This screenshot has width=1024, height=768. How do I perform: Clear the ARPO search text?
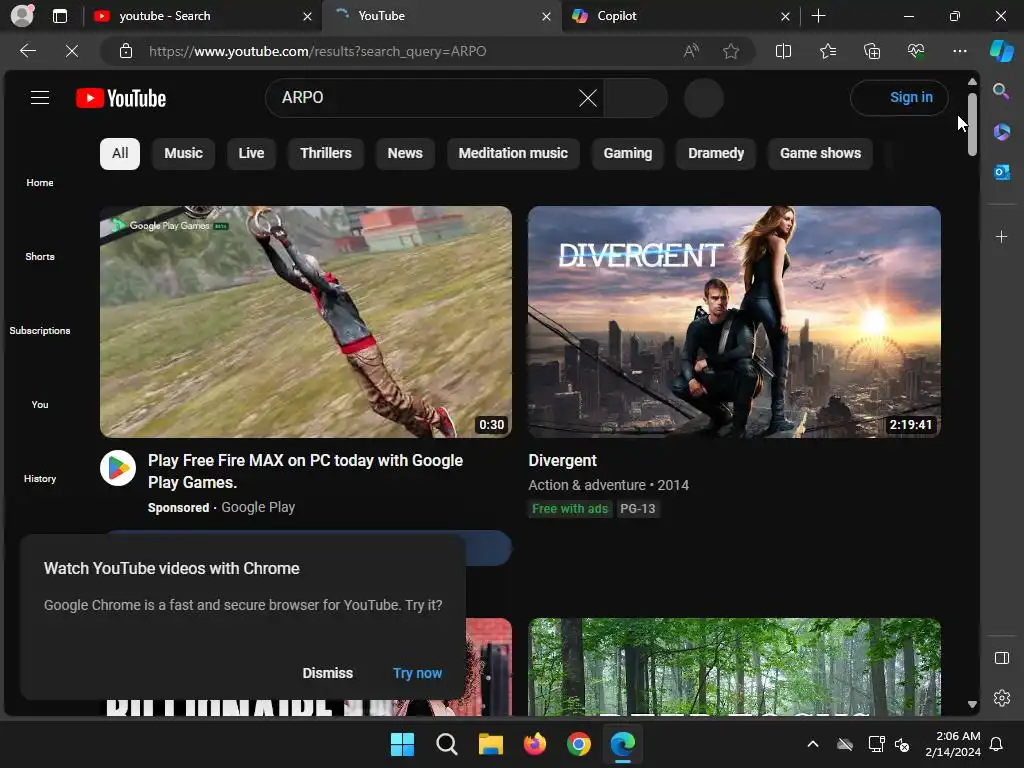tap(587, 98)
